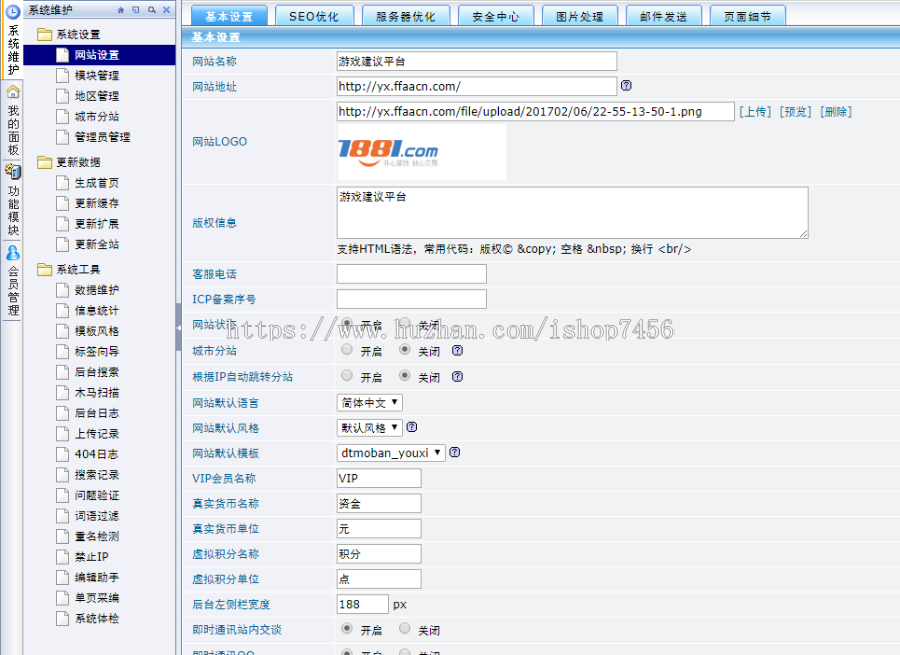Image resolution: width=900 pixels, height=655 pixels.
Task: Open the 网站默认语言 dropdown
Action: point(370,402)
